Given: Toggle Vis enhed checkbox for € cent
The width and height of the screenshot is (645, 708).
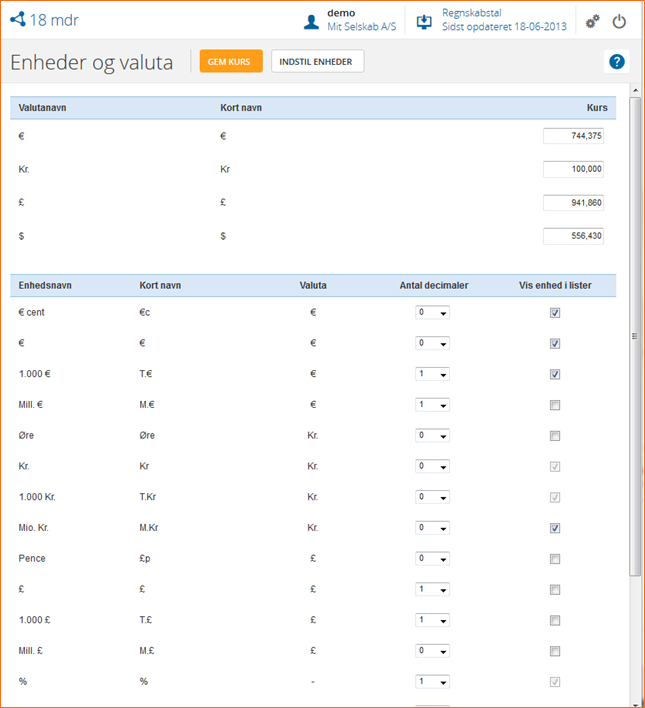Looking at the screenshot, I should [x=555, y=313].
